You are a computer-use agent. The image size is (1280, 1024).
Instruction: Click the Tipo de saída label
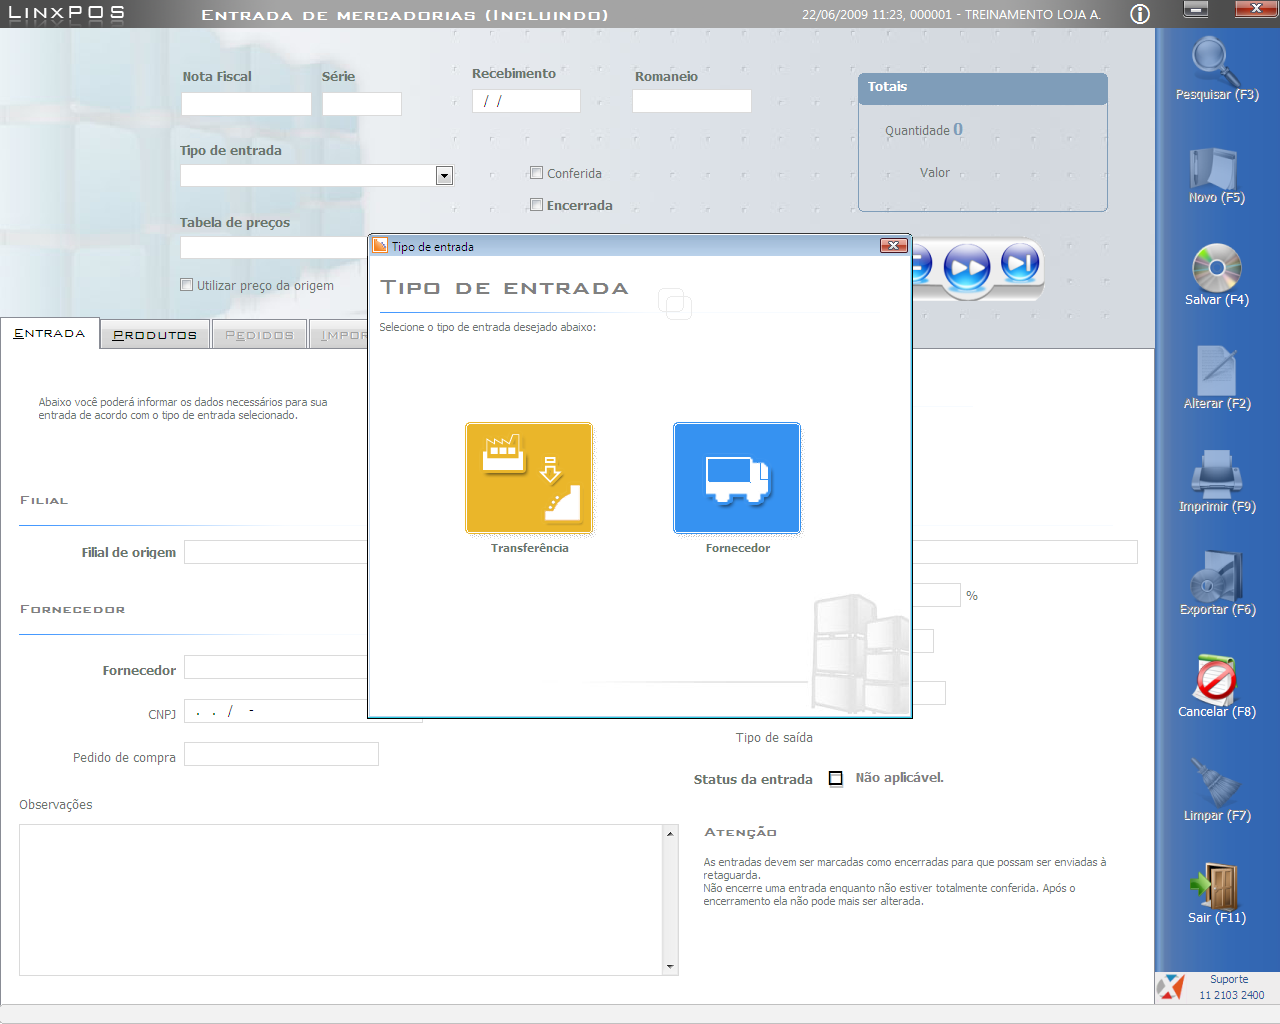pos(774,738)
